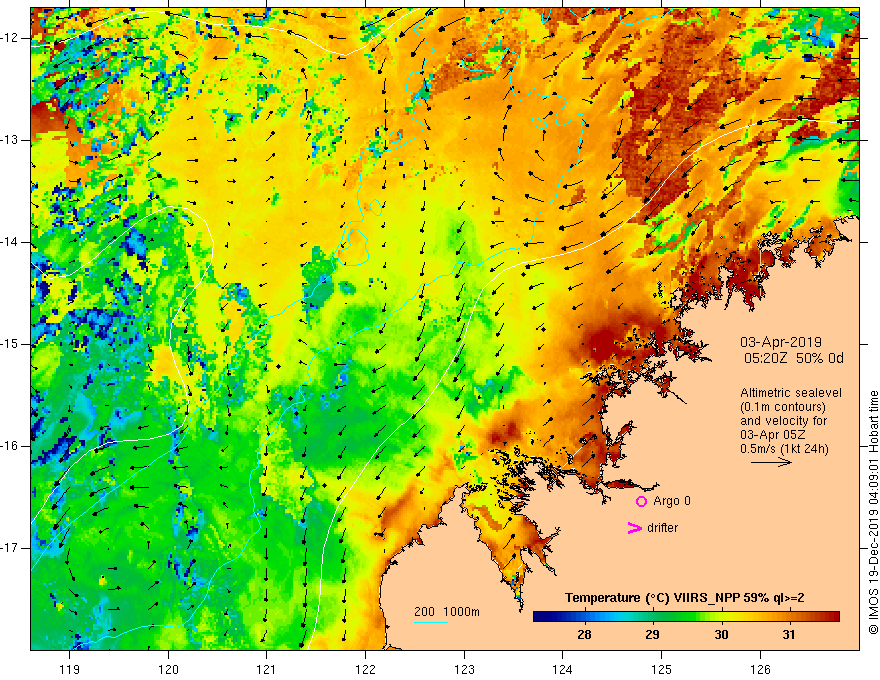
Task: Click longitude axis label 121
Action: pyautogui.click(x=267, y=669)
